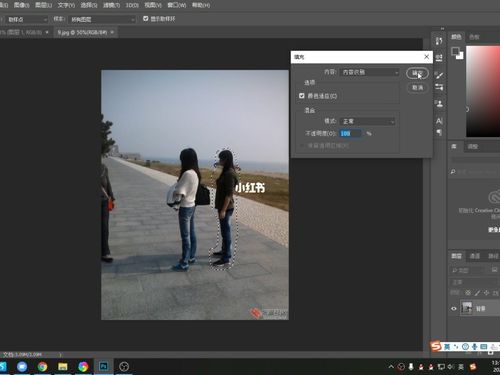Open the 滤镜 menu
Image resolution: width=500 pixels, height=375 pixels.
click(x=112, y=5)
